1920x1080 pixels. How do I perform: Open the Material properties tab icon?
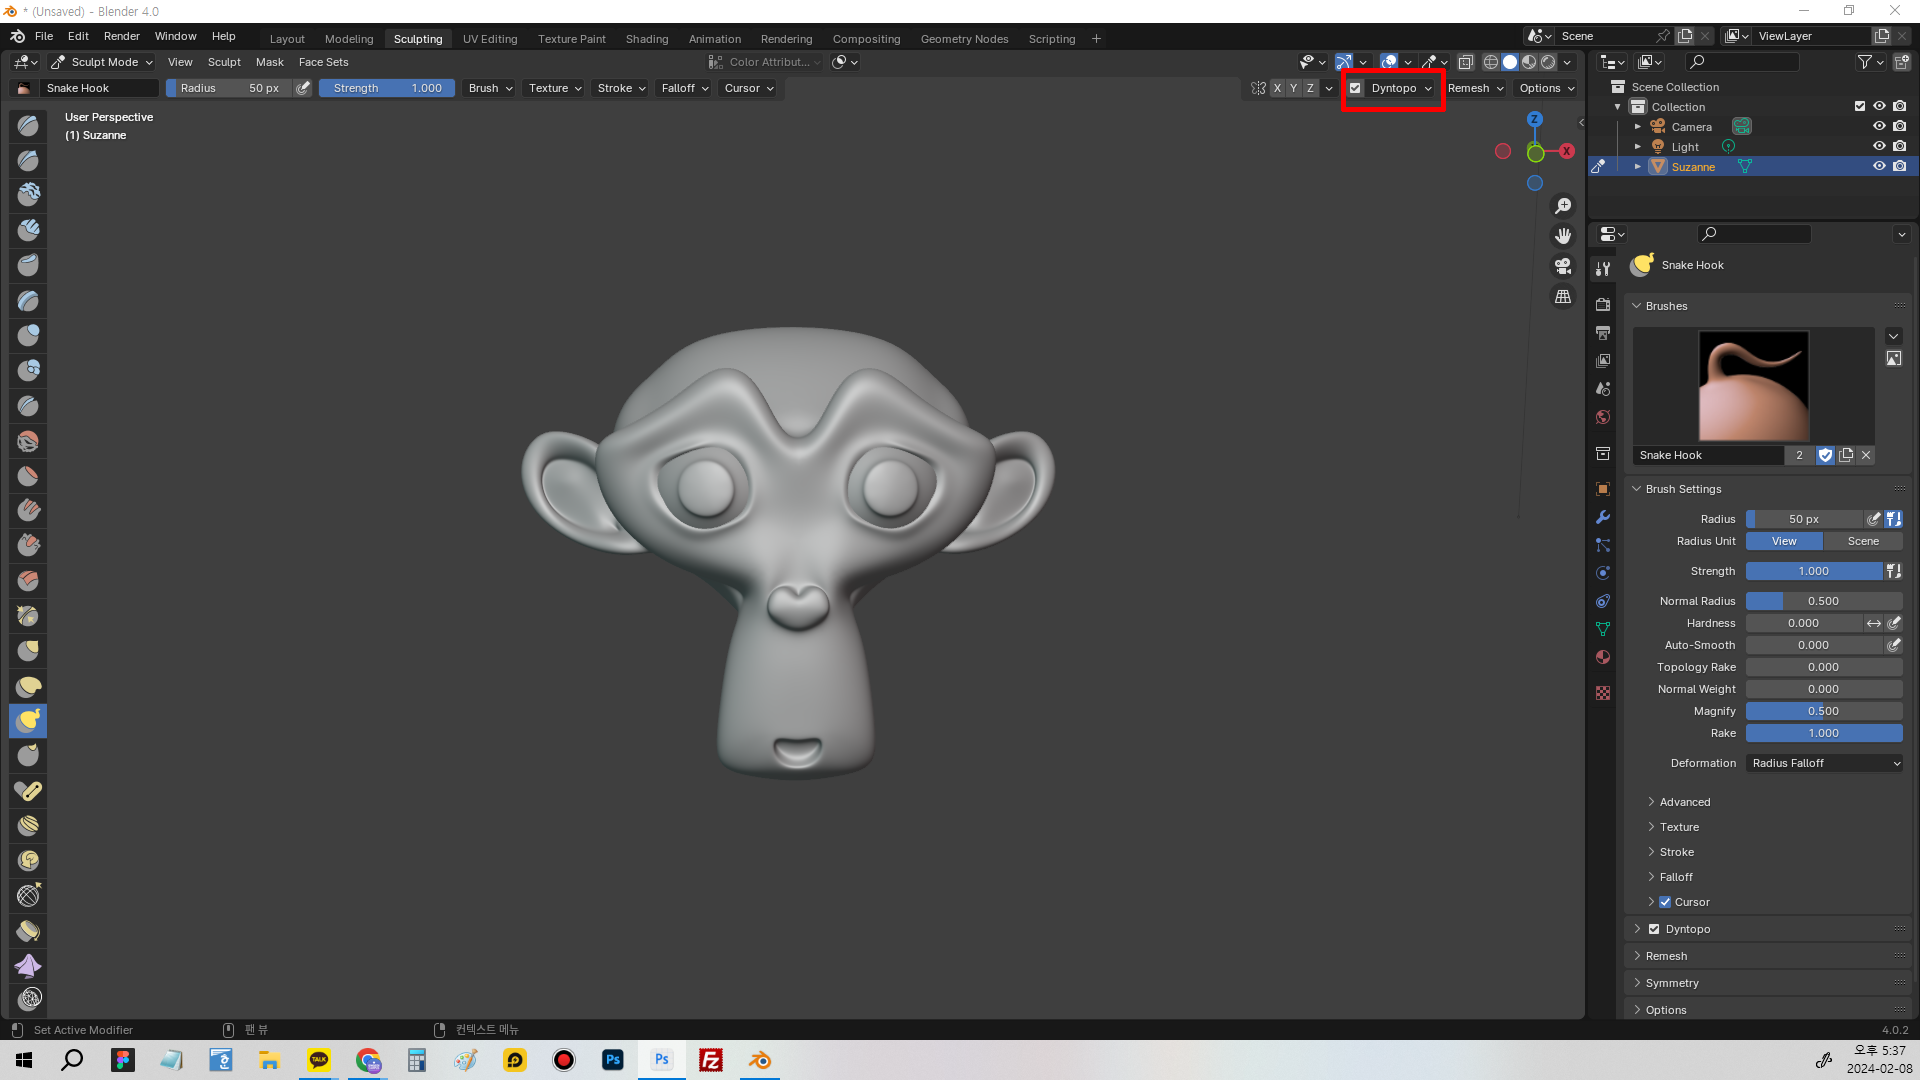point(1603,657)
